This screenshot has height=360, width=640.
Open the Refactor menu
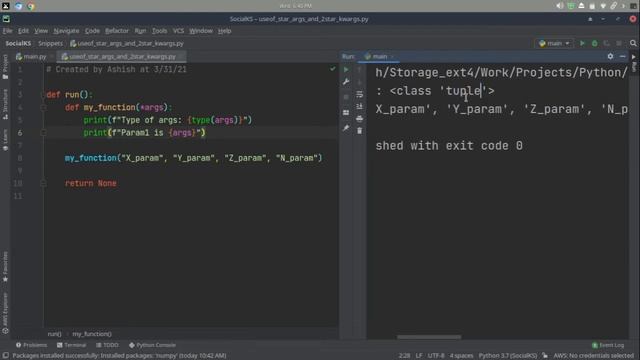click(117, 31)
